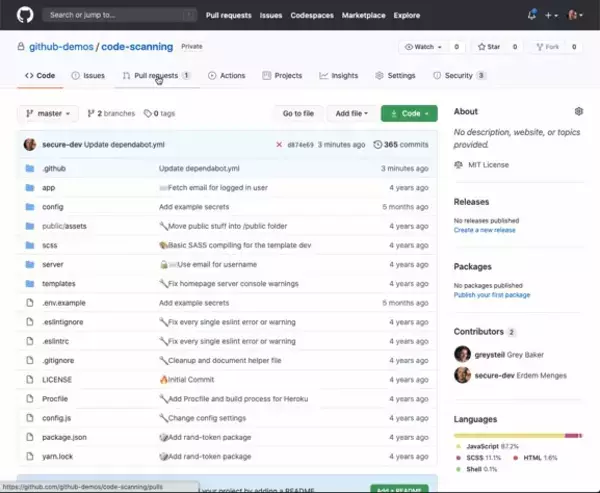
Task: Click Create a new release link
Action: point(484,230)
